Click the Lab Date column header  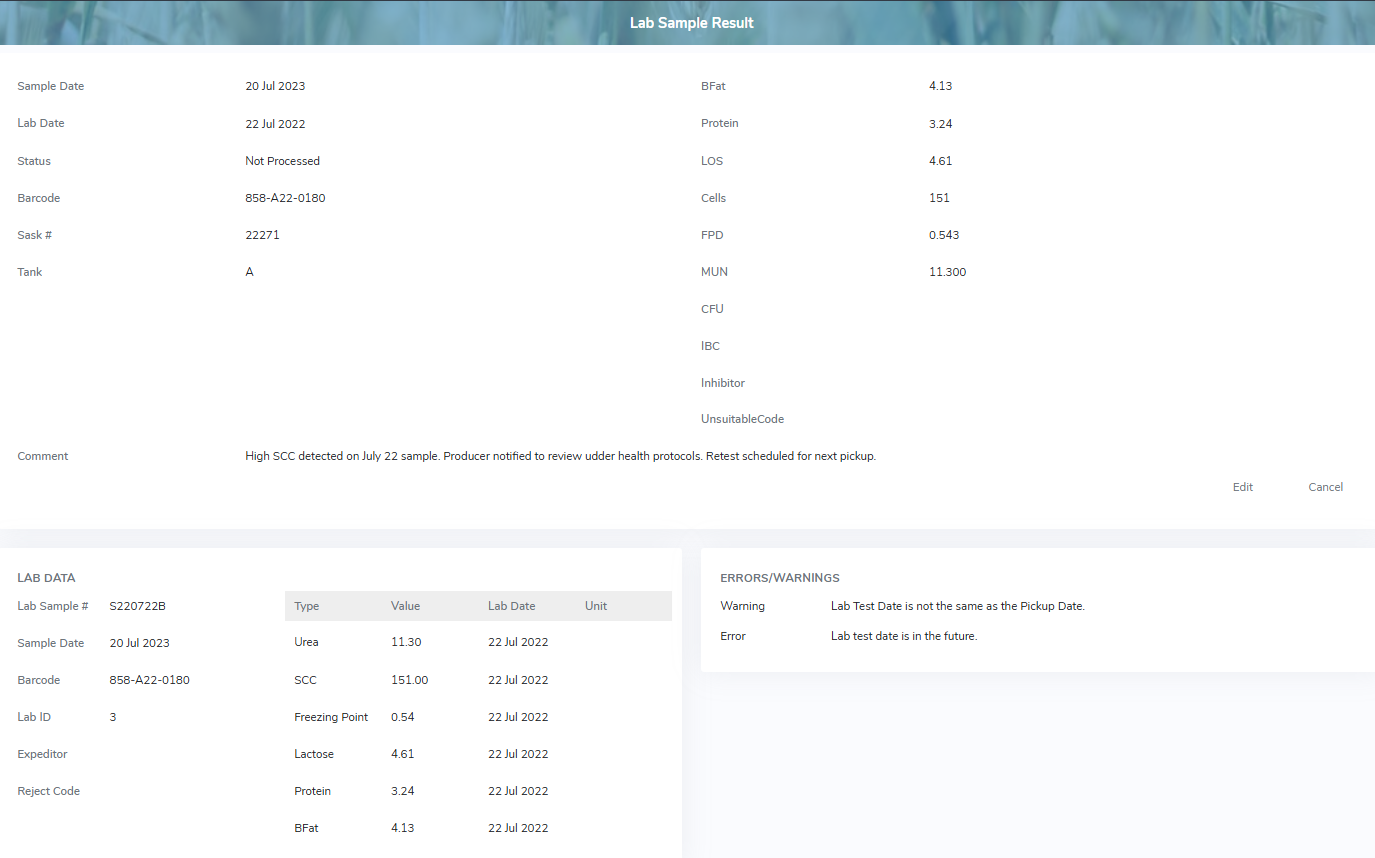[x=511, y=606]
